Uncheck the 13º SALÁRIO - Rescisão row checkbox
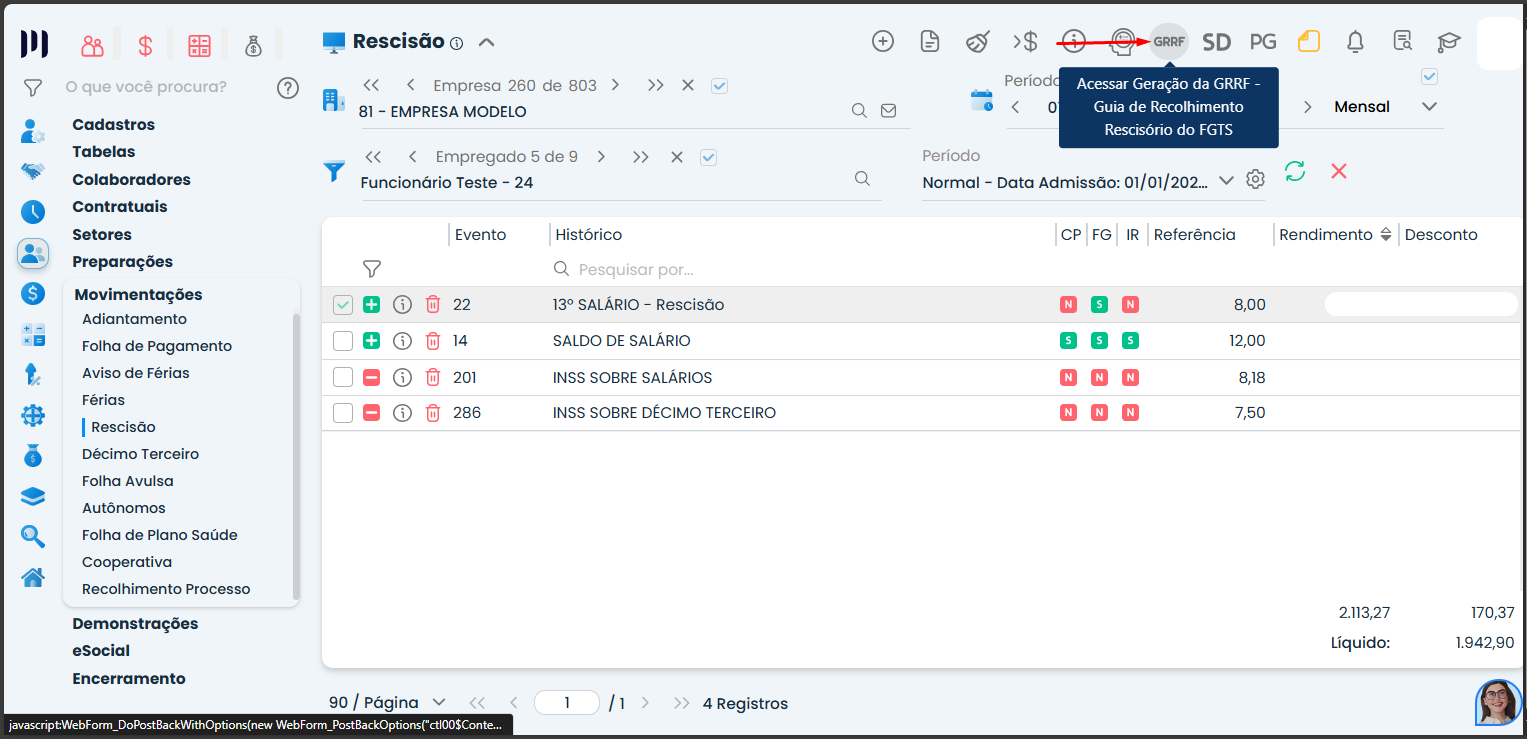The image size is (1527, 739). (x=343, y=305)
